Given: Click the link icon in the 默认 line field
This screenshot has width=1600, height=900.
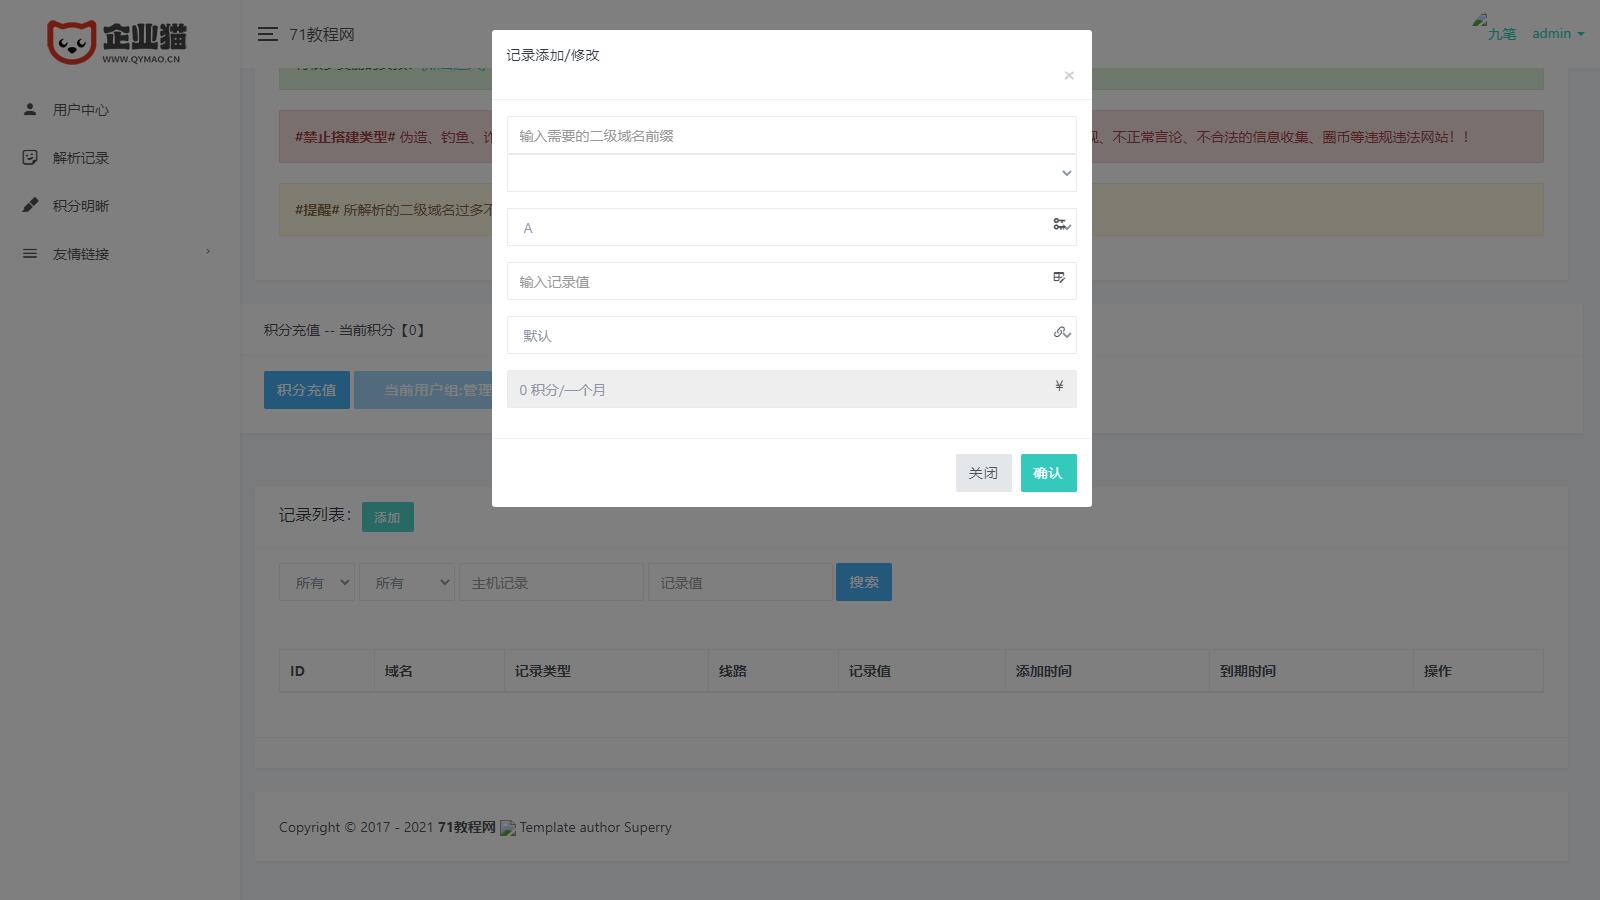Looking at the screenshot, I should (x=1061, y=332).
